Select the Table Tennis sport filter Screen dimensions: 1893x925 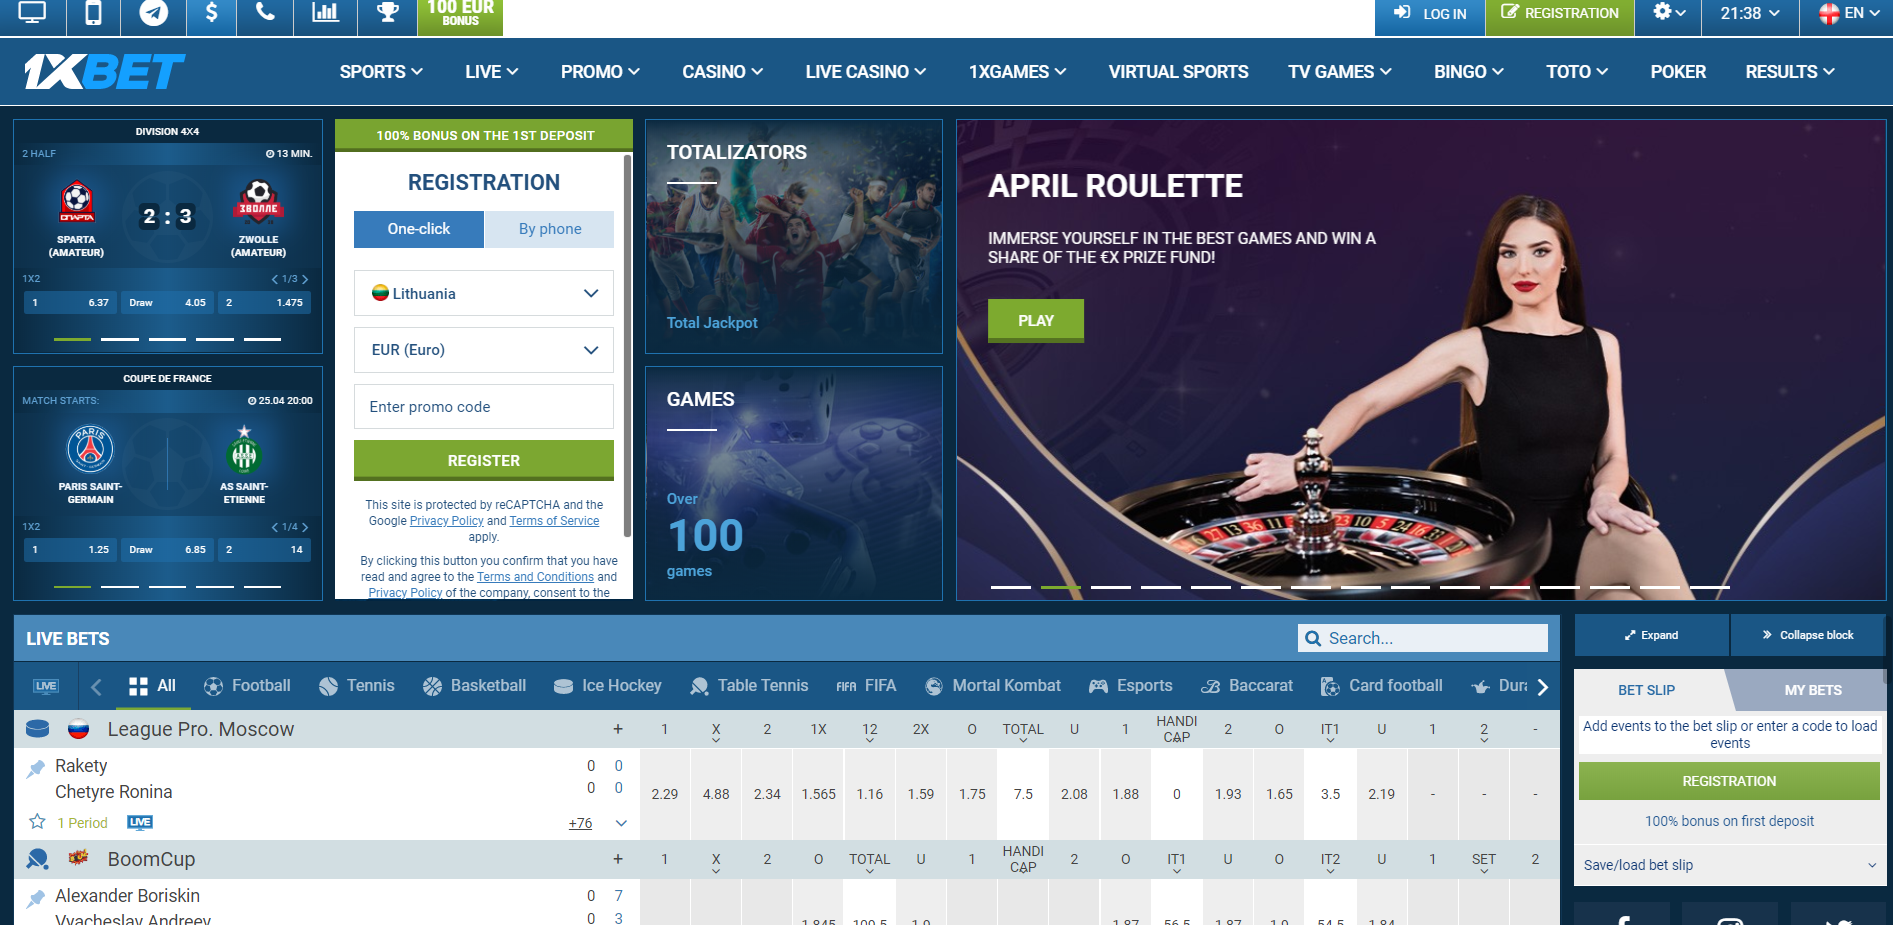pos(749,686)
